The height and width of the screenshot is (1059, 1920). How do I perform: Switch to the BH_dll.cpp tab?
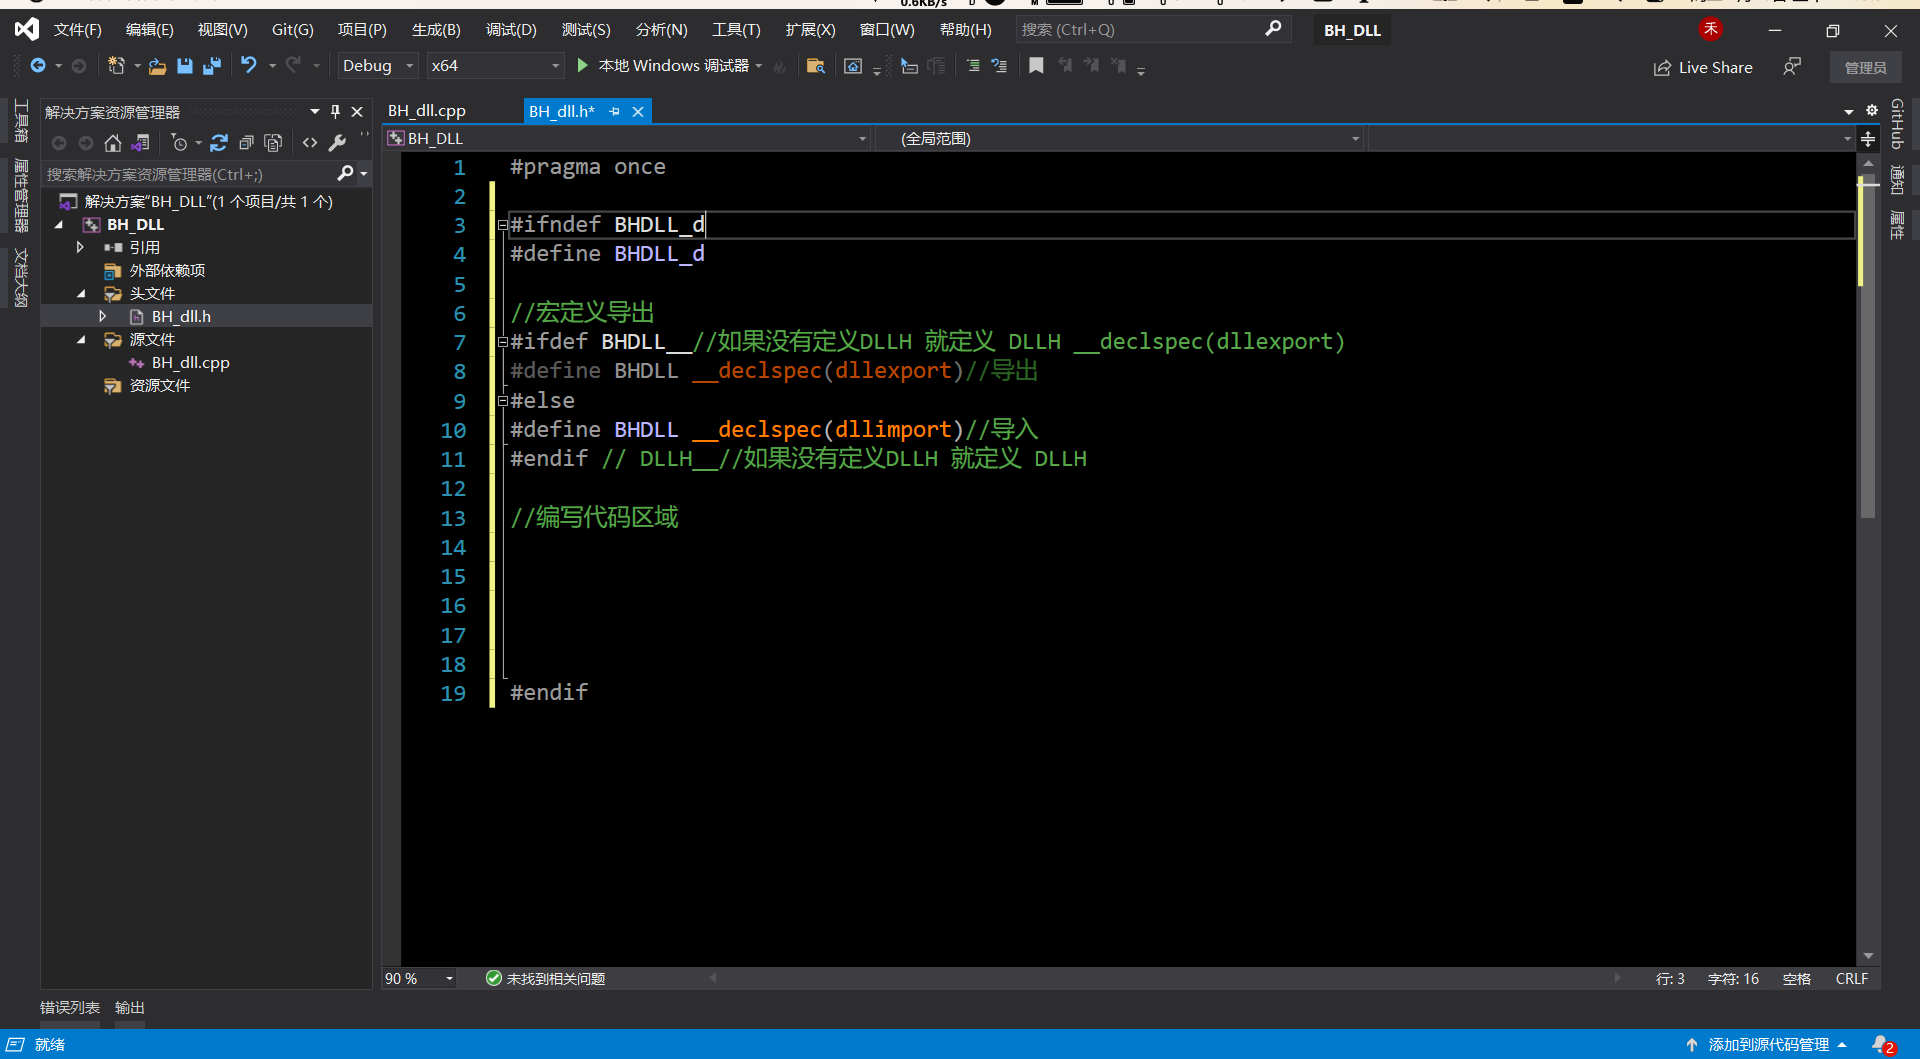(427, 110)
